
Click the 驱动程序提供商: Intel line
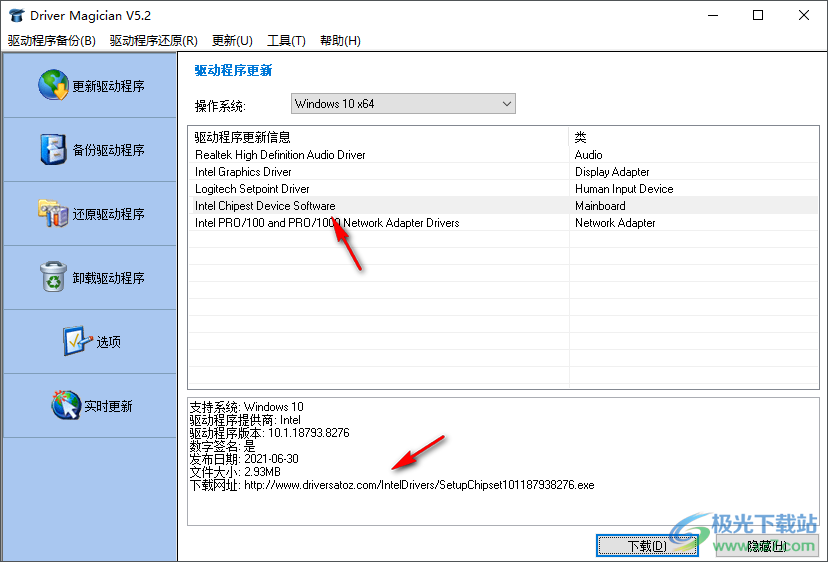(245, 420)
